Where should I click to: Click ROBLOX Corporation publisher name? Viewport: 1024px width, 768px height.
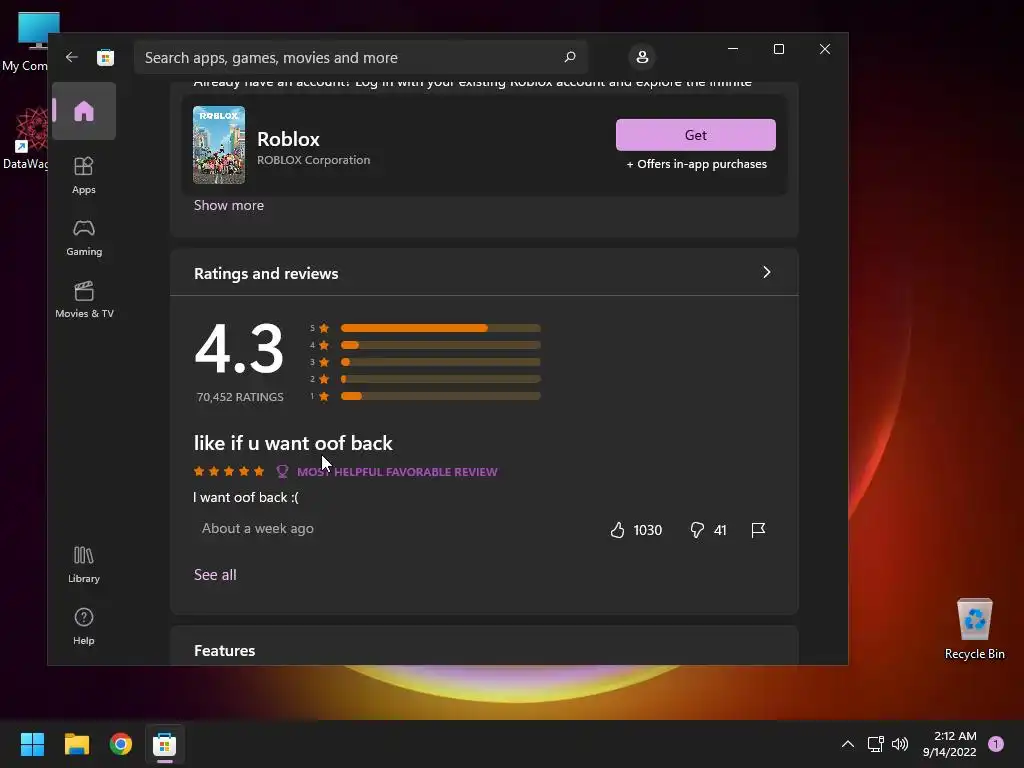(x=313, y=160)
